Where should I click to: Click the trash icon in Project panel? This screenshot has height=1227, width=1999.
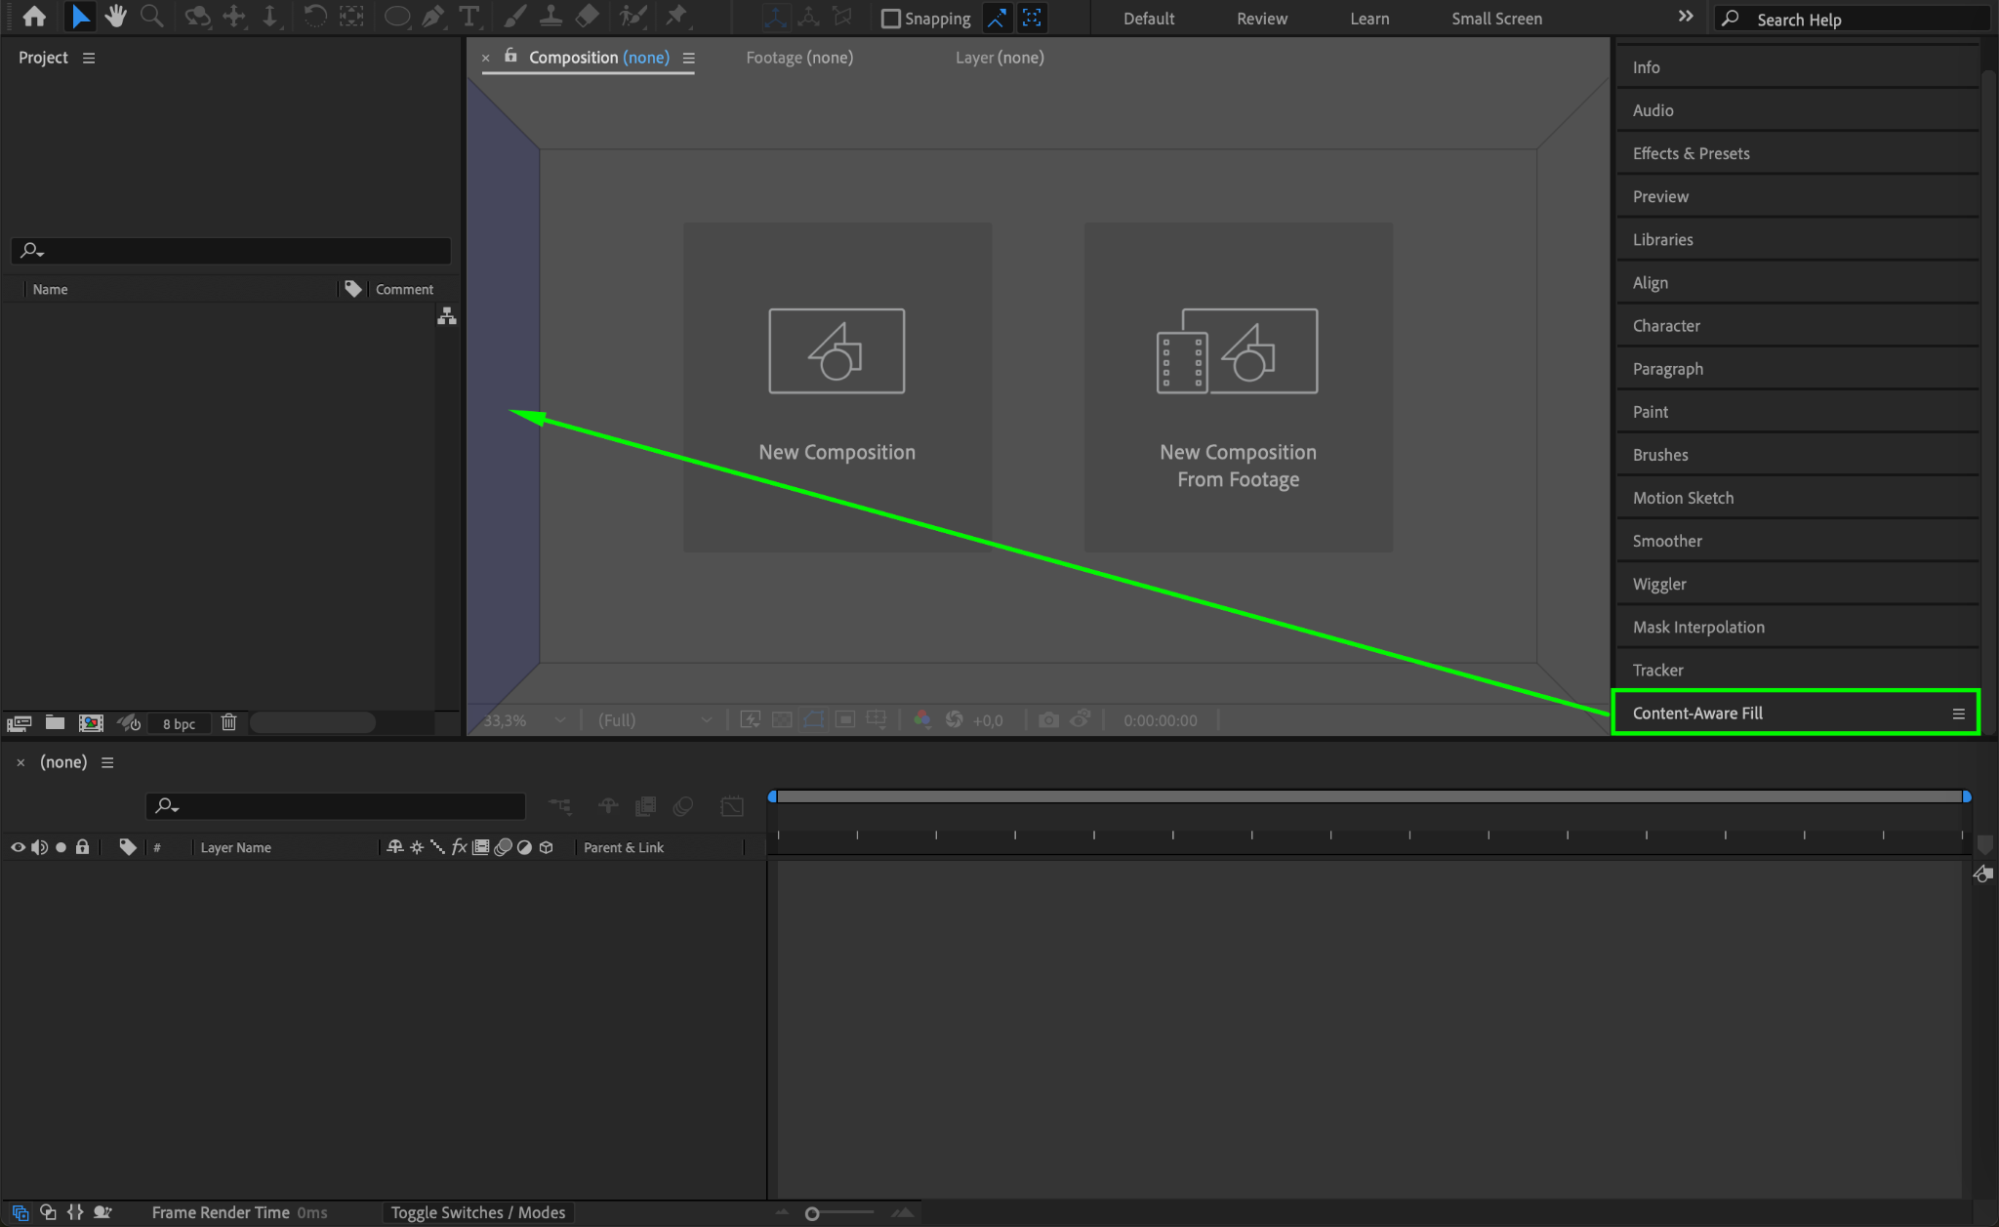pyautogui.click(x=229, y=722)
